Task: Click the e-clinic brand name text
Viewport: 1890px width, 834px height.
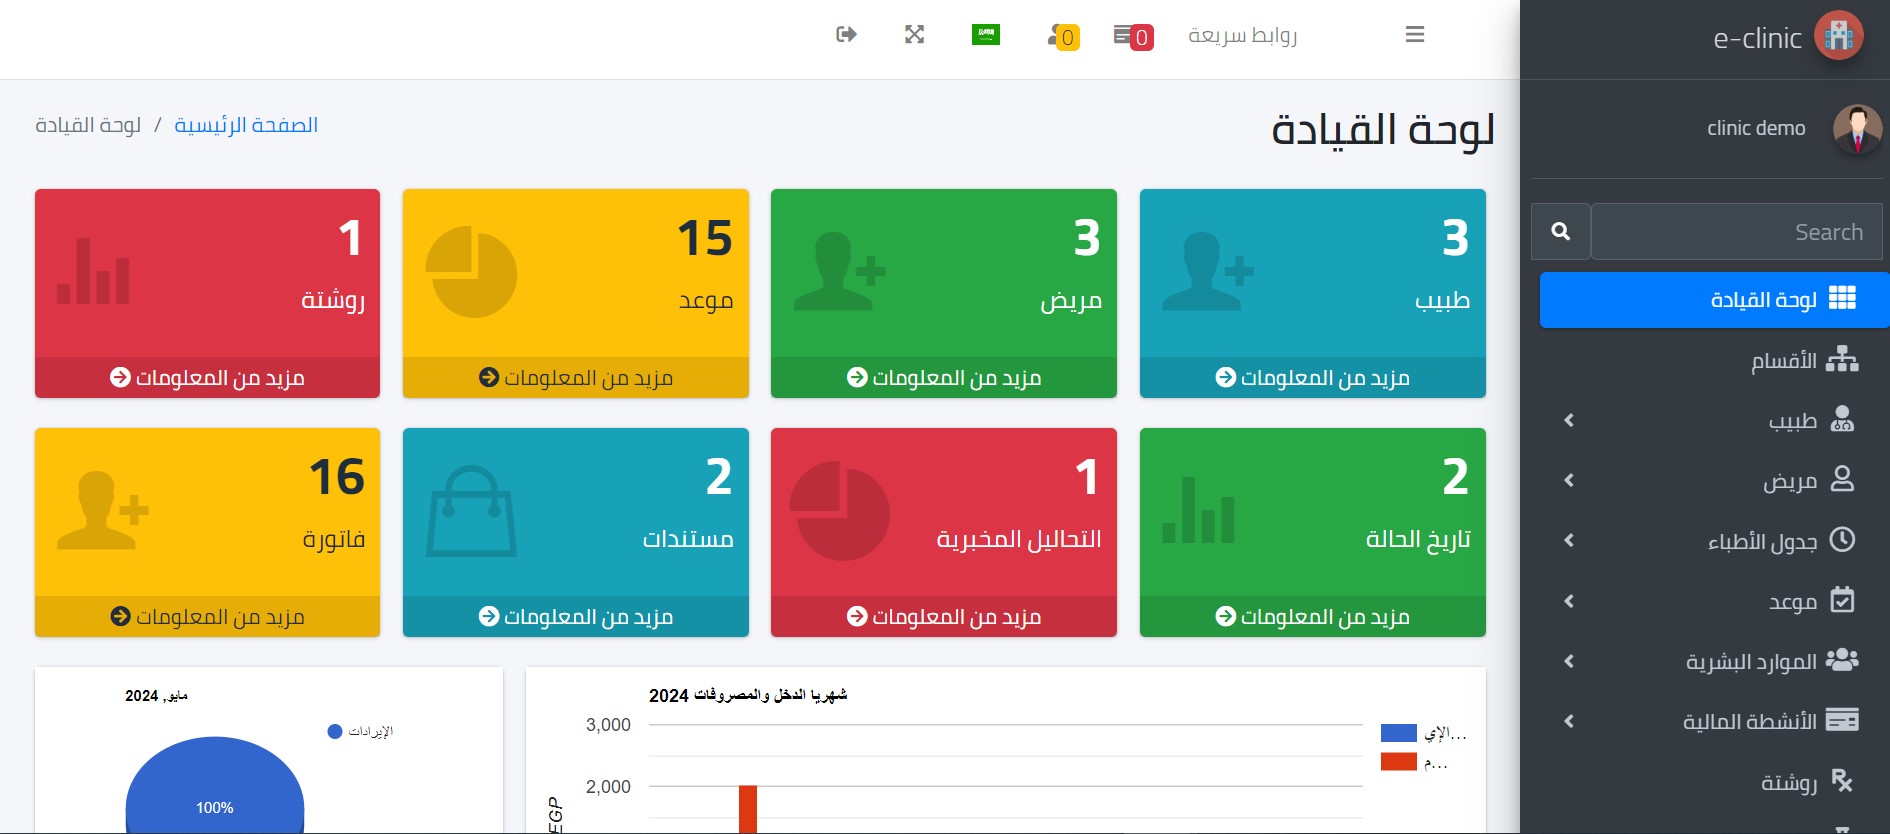Action: pos(1757,38)
